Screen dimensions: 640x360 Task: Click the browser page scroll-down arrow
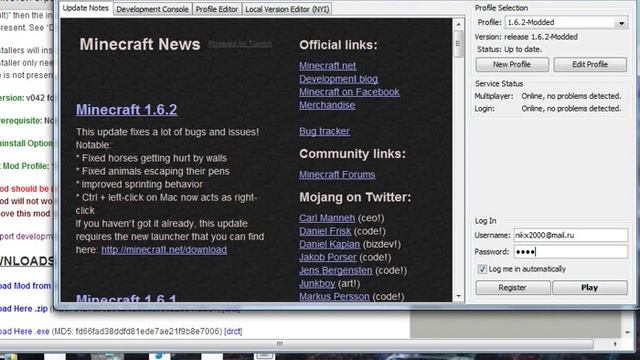[627, 332]
